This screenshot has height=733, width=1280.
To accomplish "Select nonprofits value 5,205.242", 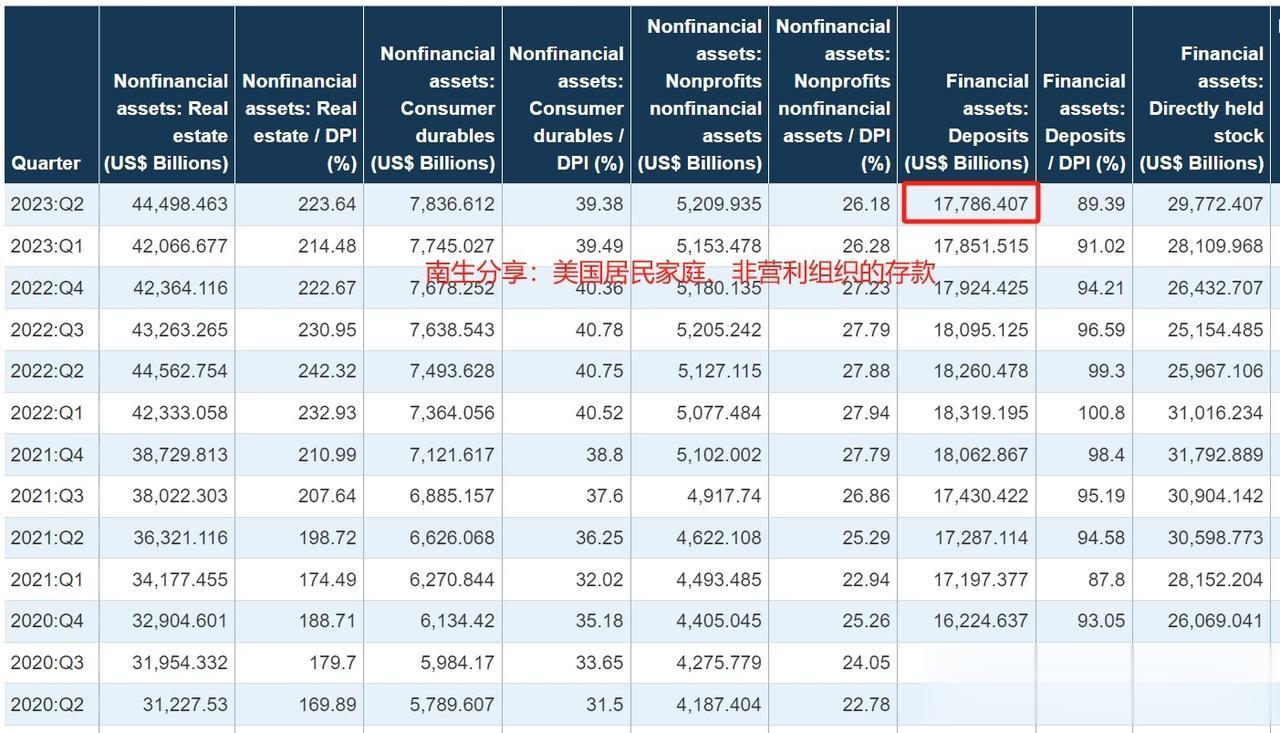I will 719,329.
